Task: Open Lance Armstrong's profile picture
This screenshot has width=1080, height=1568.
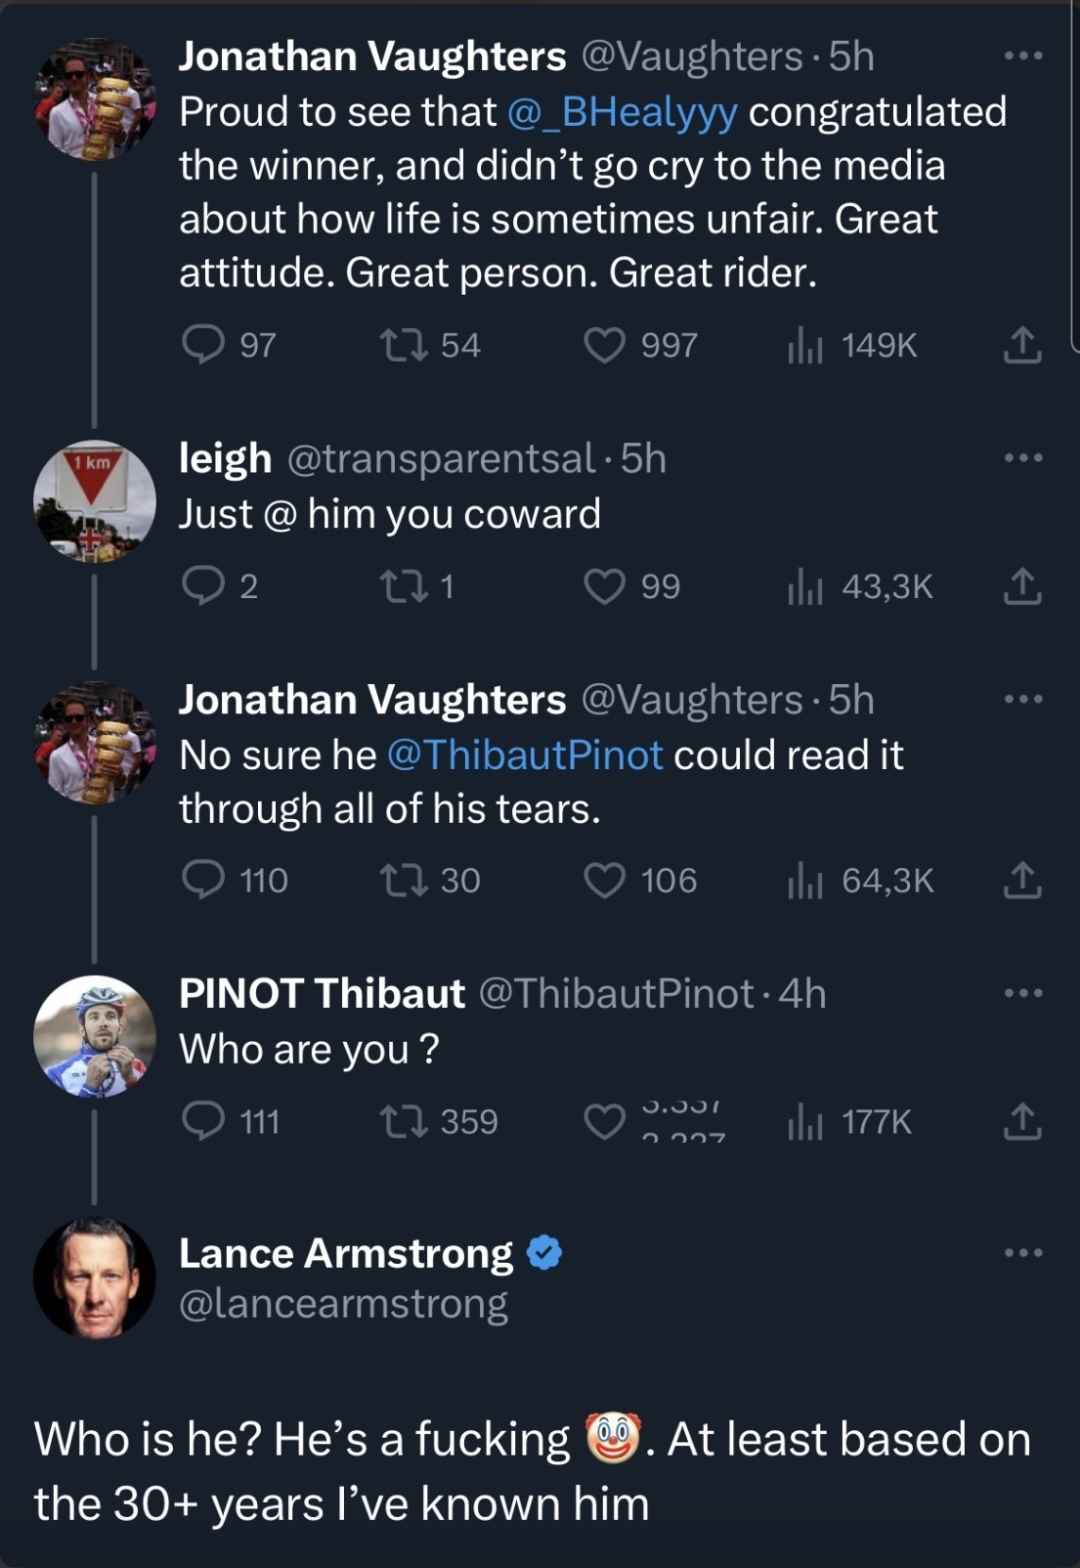Action: click(x=95, y=1277)
